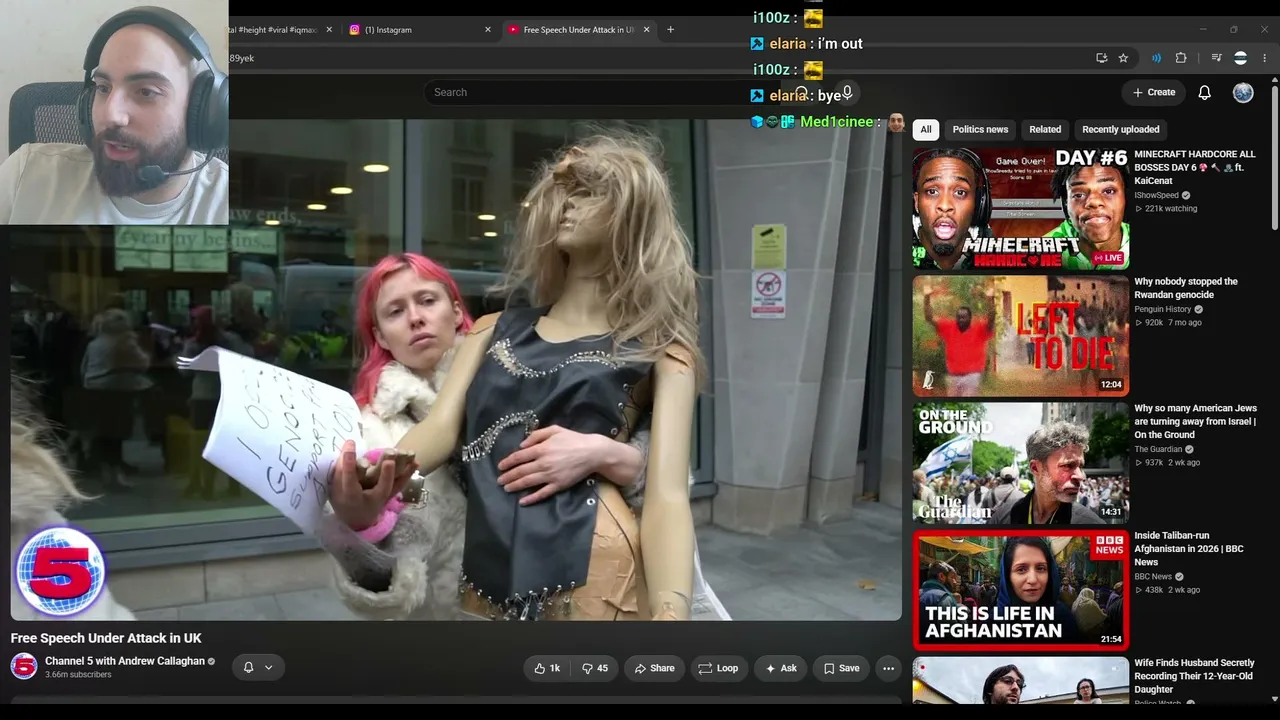
Task: Open The Guardian 'On the Ground' thumbnail
Action: pyautogui.click(x=1021, y=463)
